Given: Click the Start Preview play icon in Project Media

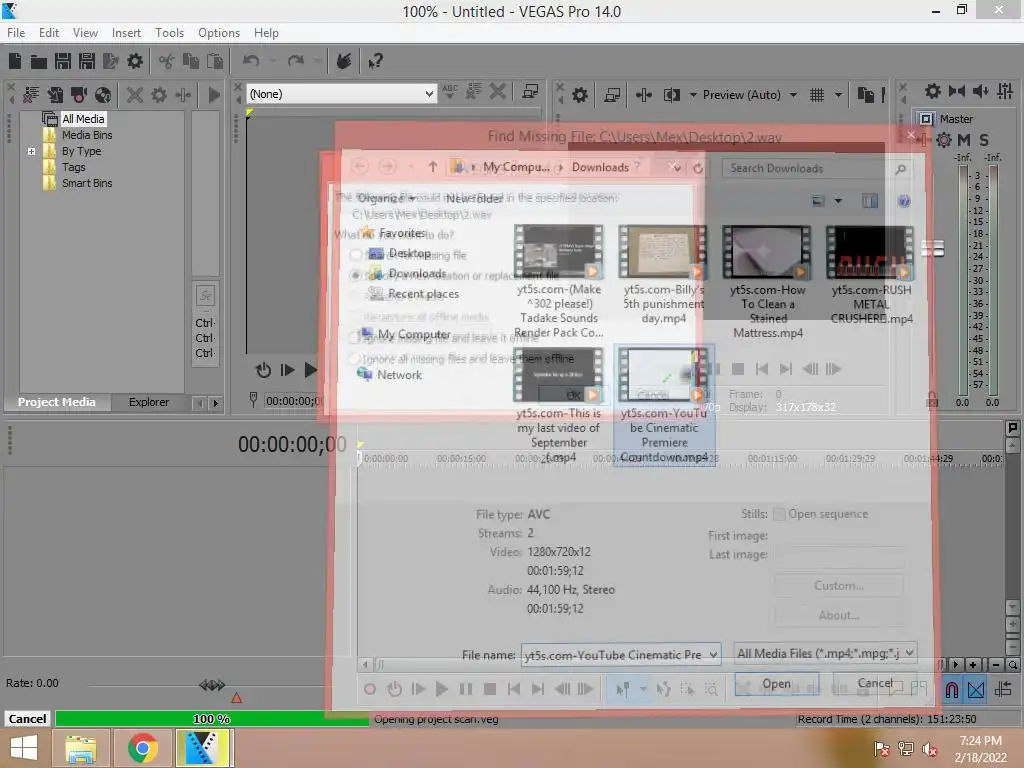Looking at the screenshot, I should 214,95.
